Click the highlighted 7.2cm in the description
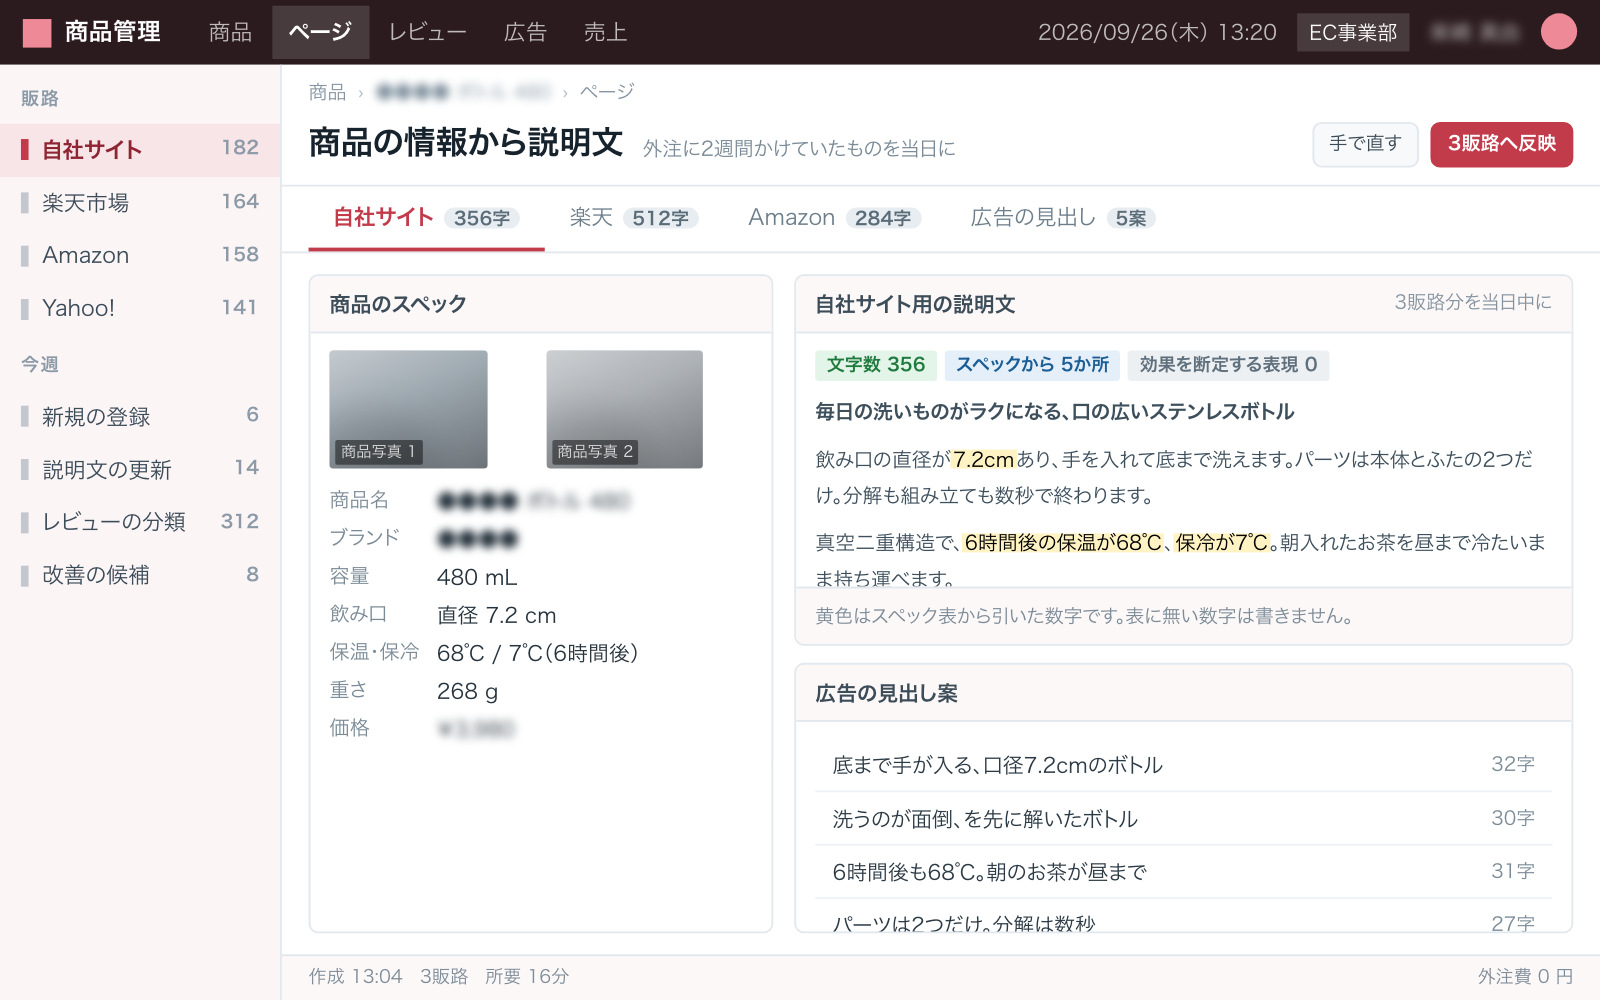 coord(983,460)
